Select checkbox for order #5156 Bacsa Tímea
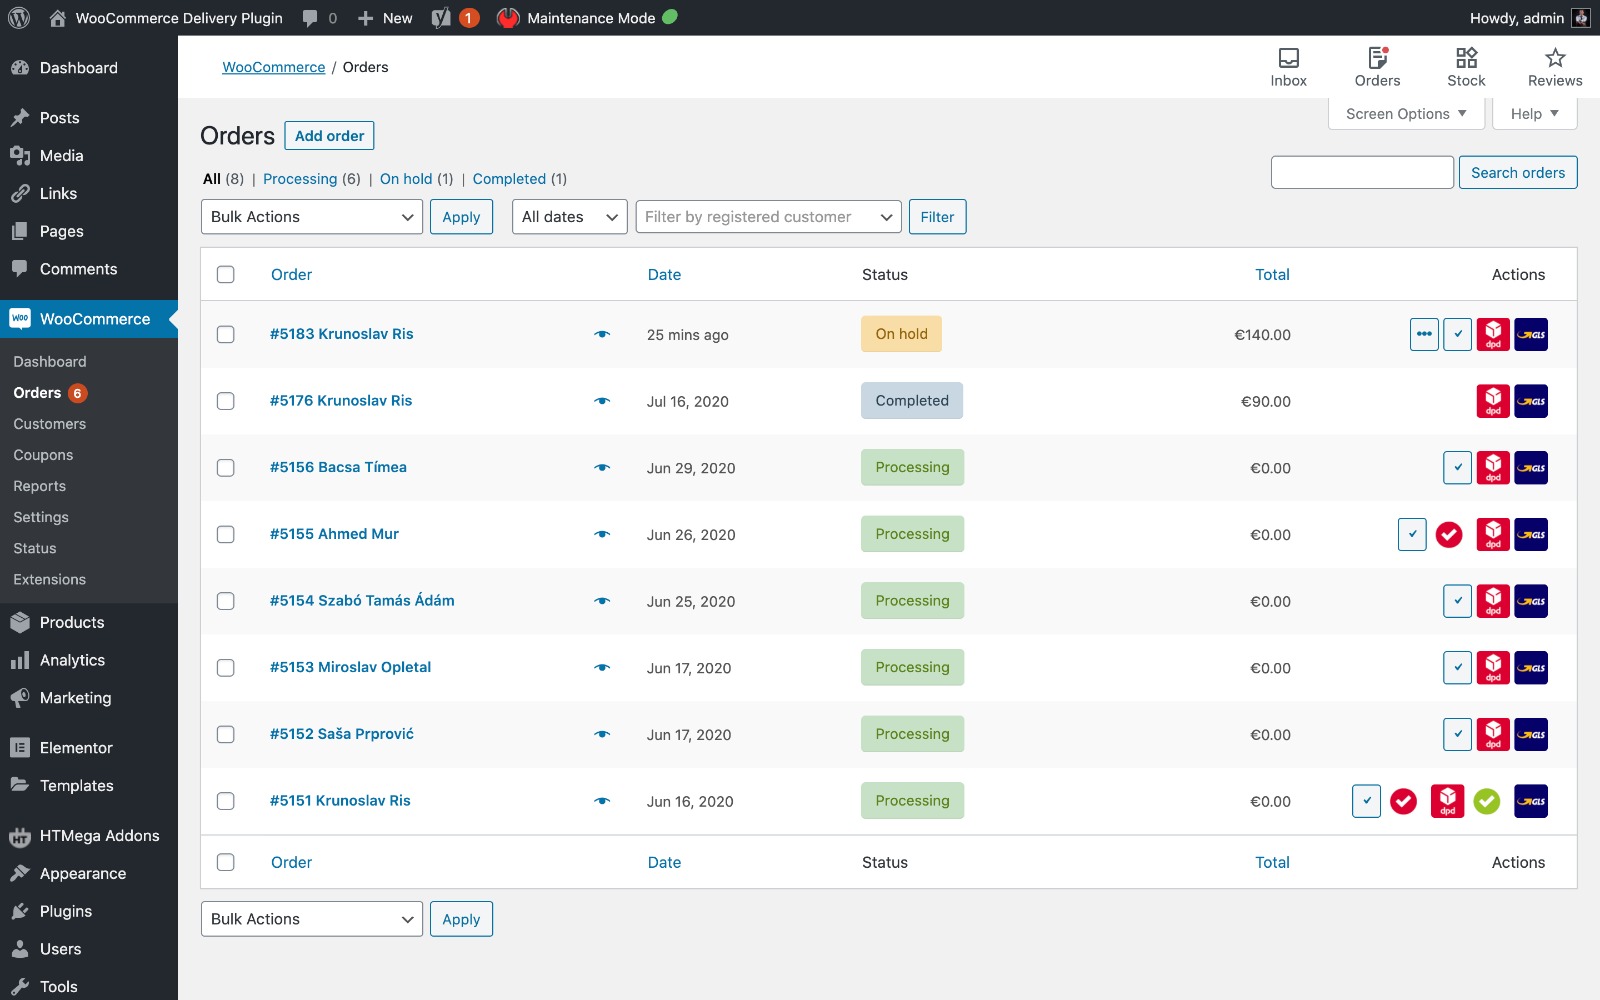The image size is (1600, 1000). (226, 467)
